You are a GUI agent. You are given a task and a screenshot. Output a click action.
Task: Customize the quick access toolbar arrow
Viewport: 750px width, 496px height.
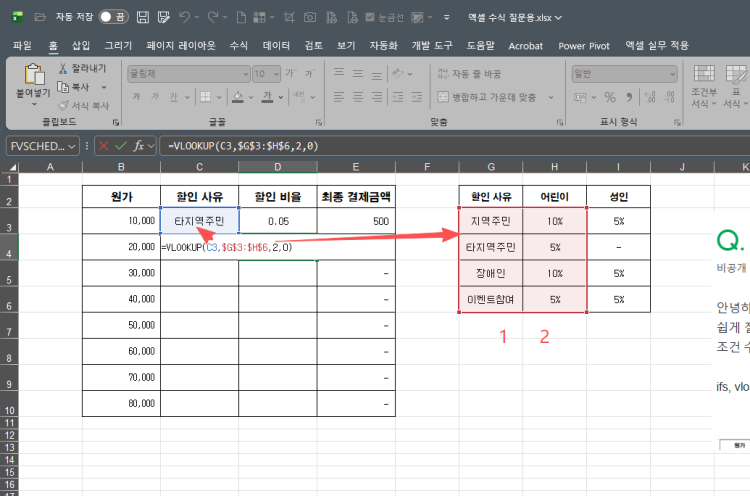click(446, 18)
